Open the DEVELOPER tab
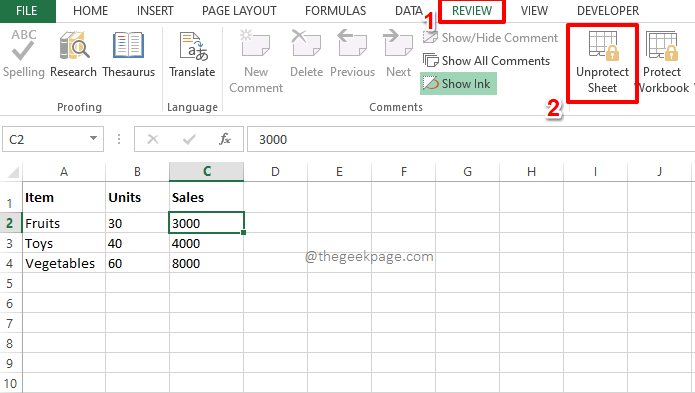The image size is (695, 393). (x=608, y=11)
